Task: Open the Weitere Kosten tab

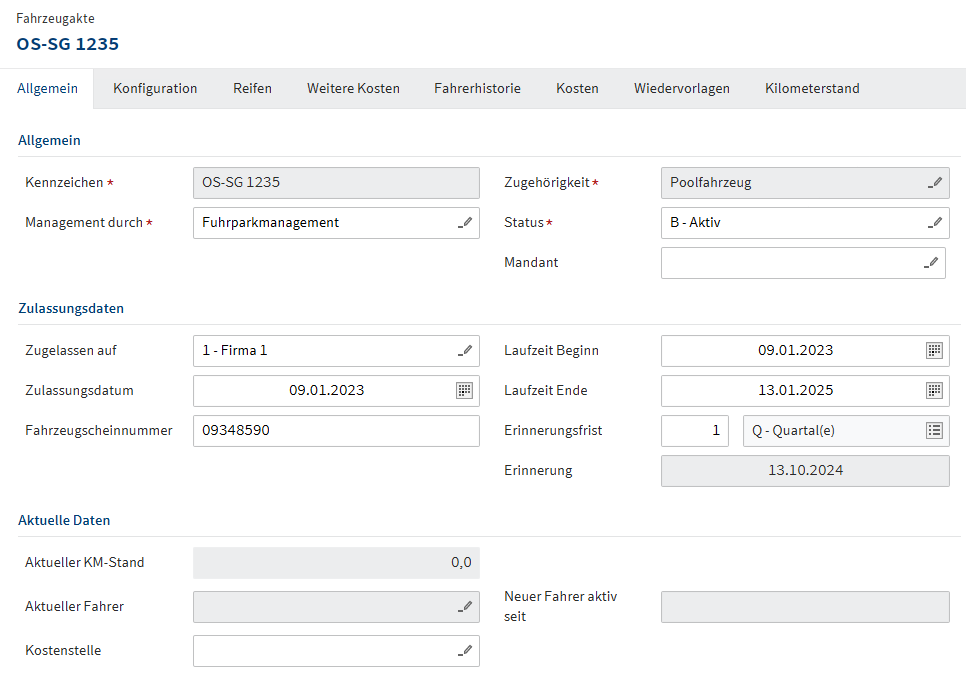Action: click(353, 88)
